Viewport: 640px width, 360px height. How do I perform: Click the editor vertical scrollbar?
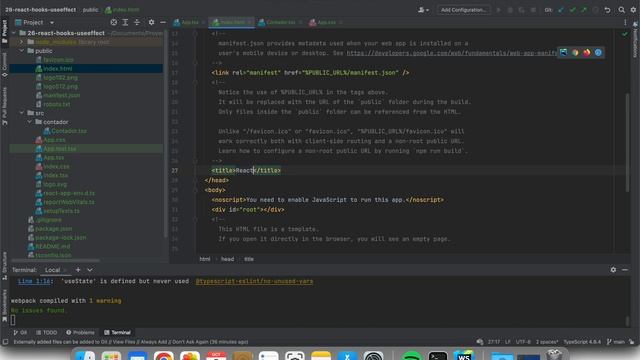tap(627, 142)
